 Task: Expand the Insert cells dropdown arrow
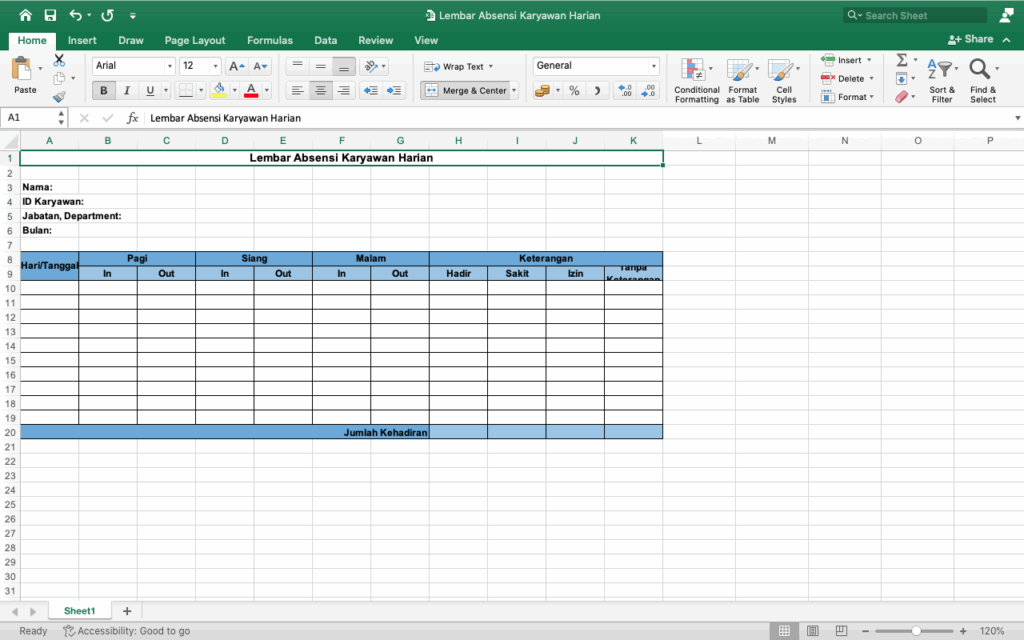click(869, 60)
